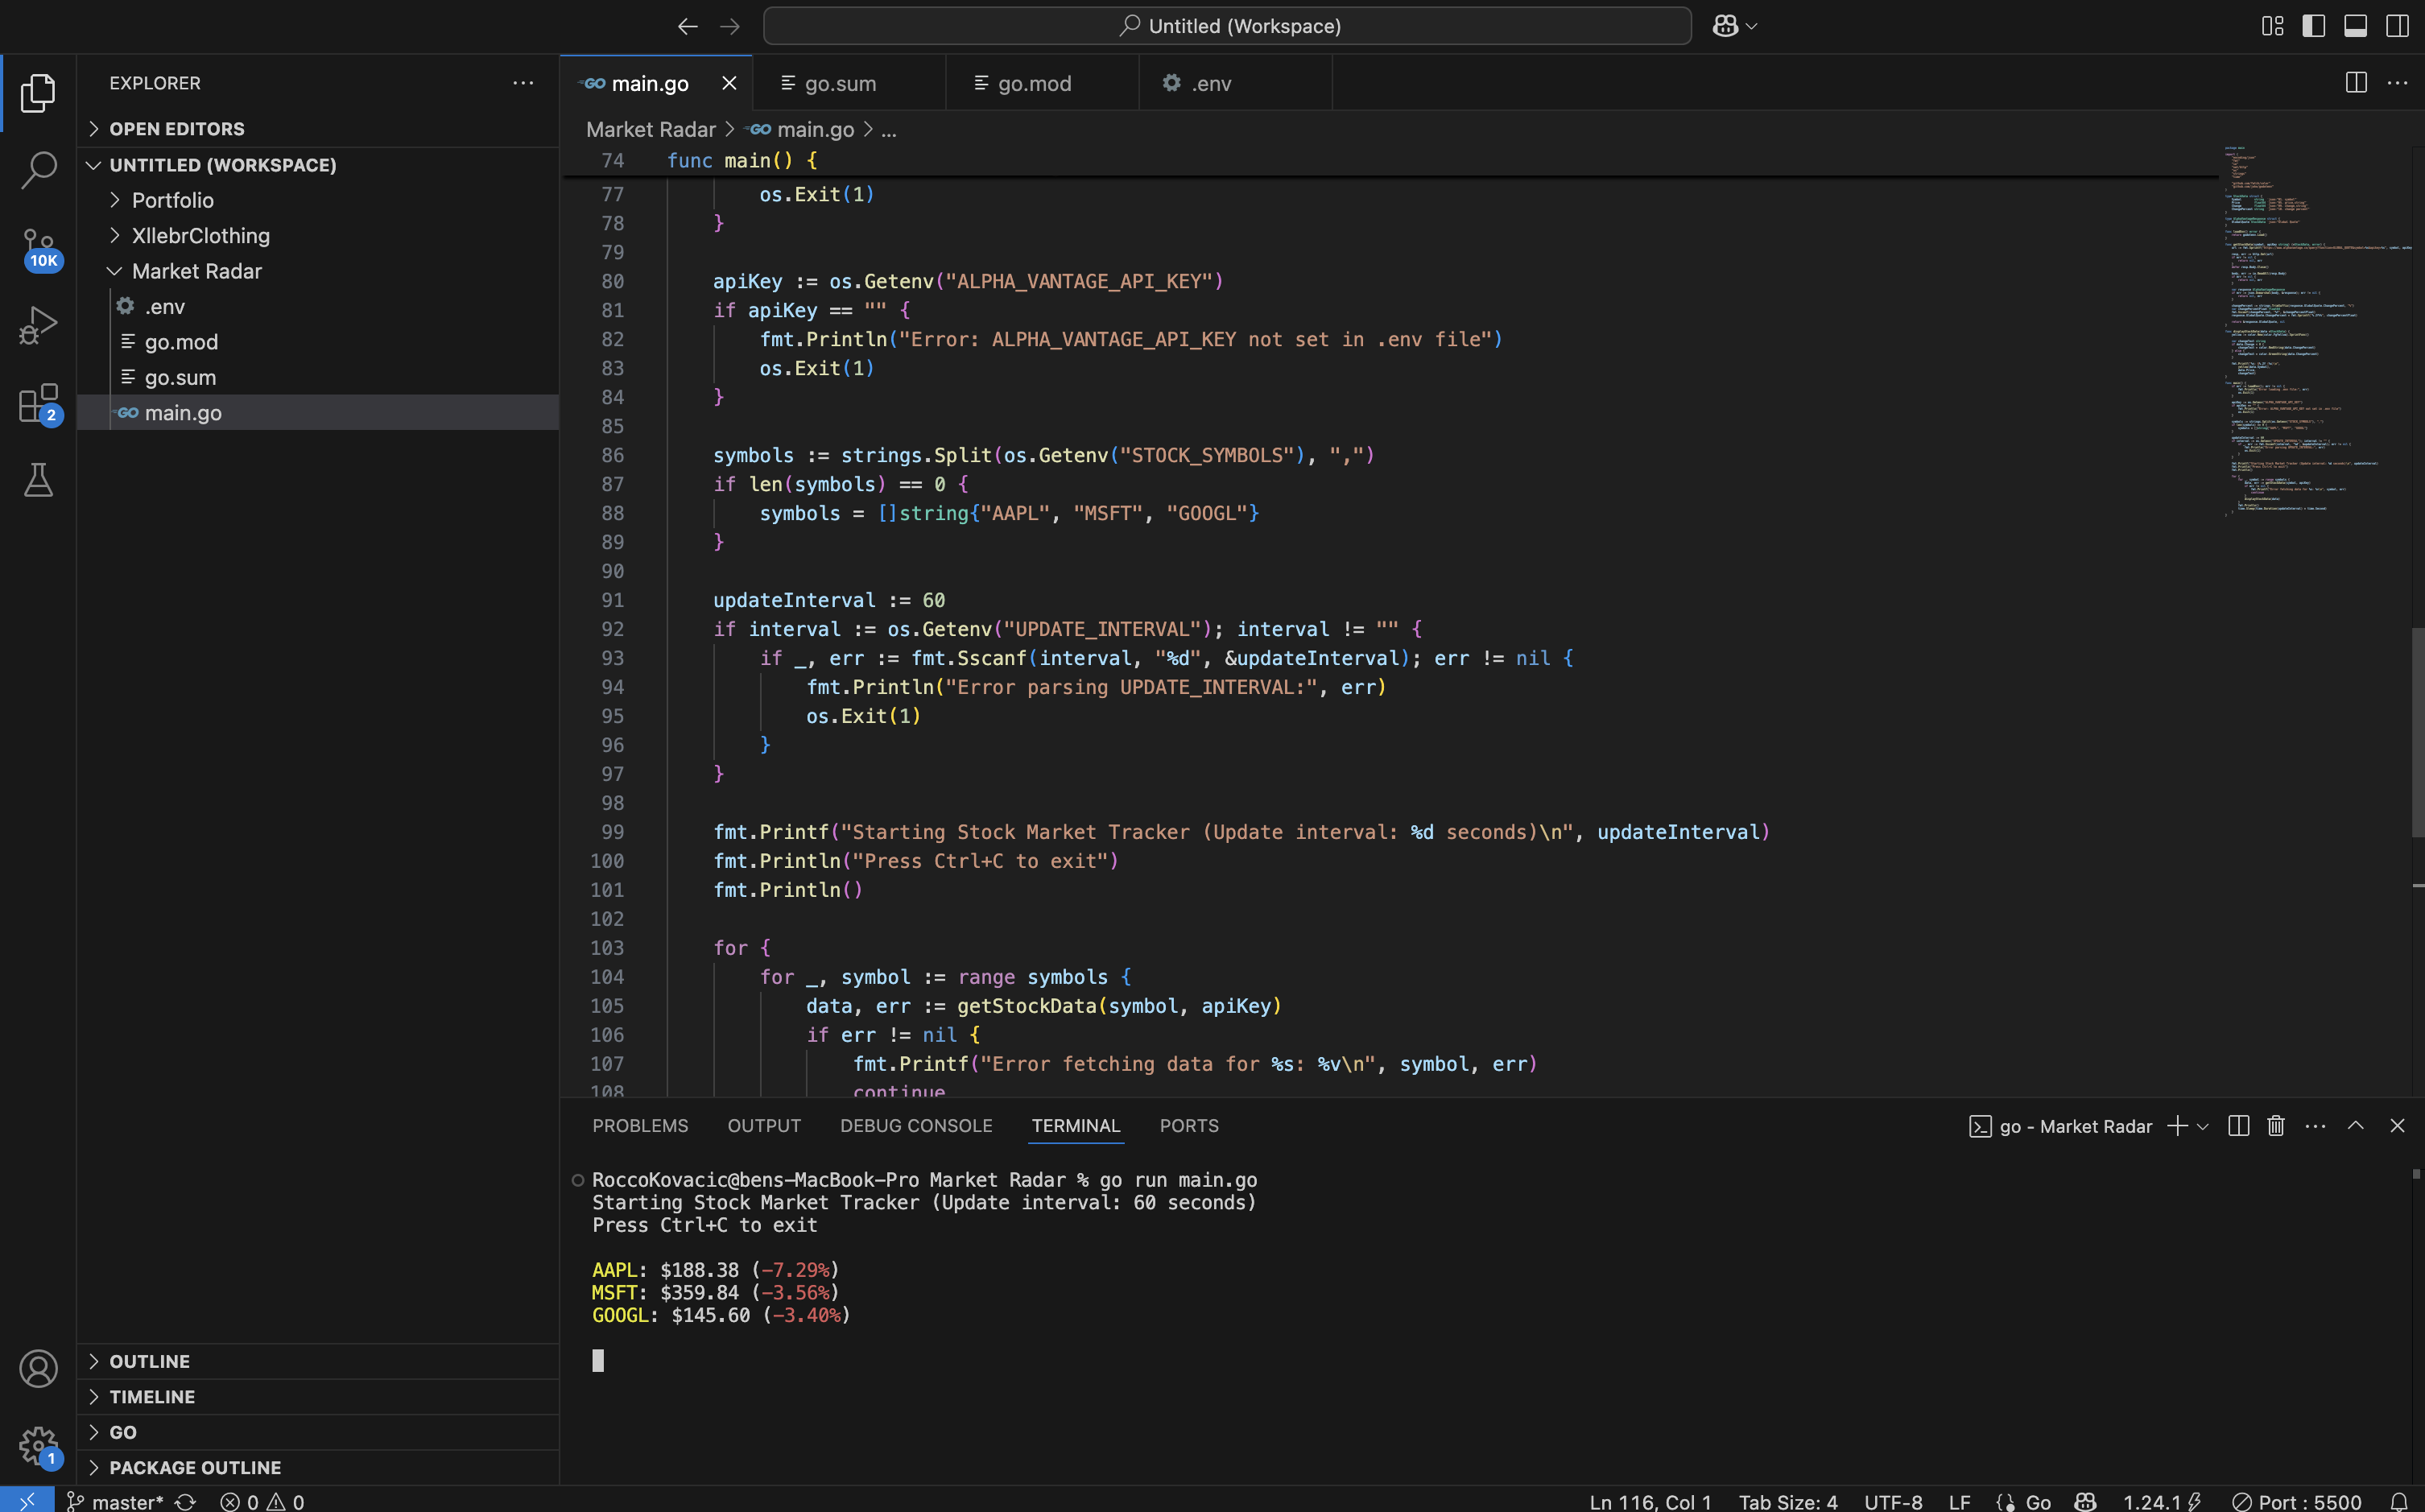Click the Port : 5500 status button
The image size is (2425, 1512).
tap(2297, 1501)
